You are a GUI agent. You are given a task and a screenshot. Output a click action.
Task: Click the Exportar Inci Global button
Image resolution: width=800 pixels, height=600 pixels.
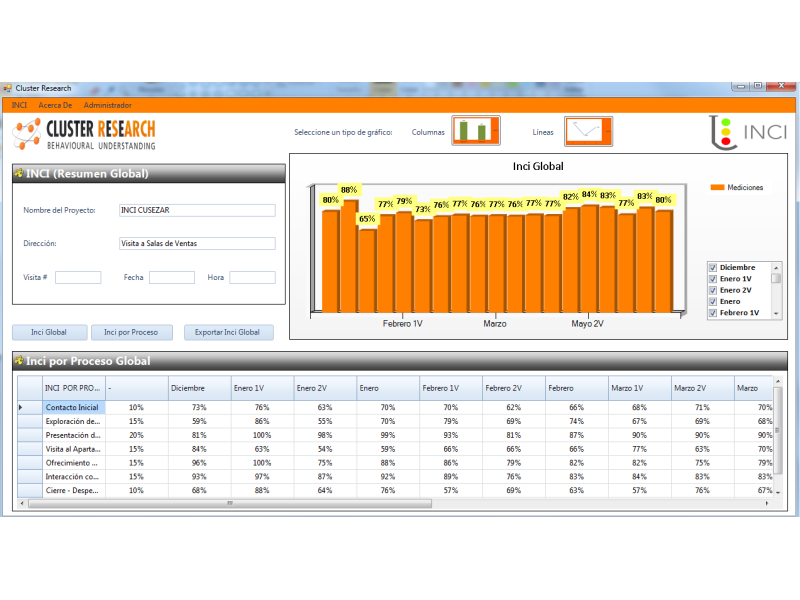[x=228, y=332]
